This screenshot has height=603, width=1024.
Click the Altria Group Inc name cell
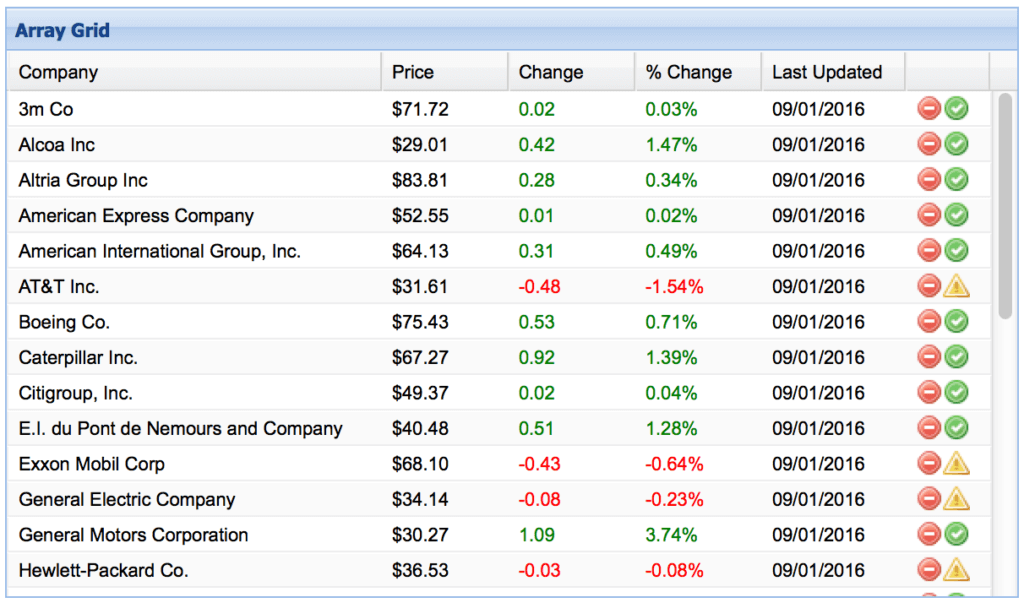tap(194, 180)
